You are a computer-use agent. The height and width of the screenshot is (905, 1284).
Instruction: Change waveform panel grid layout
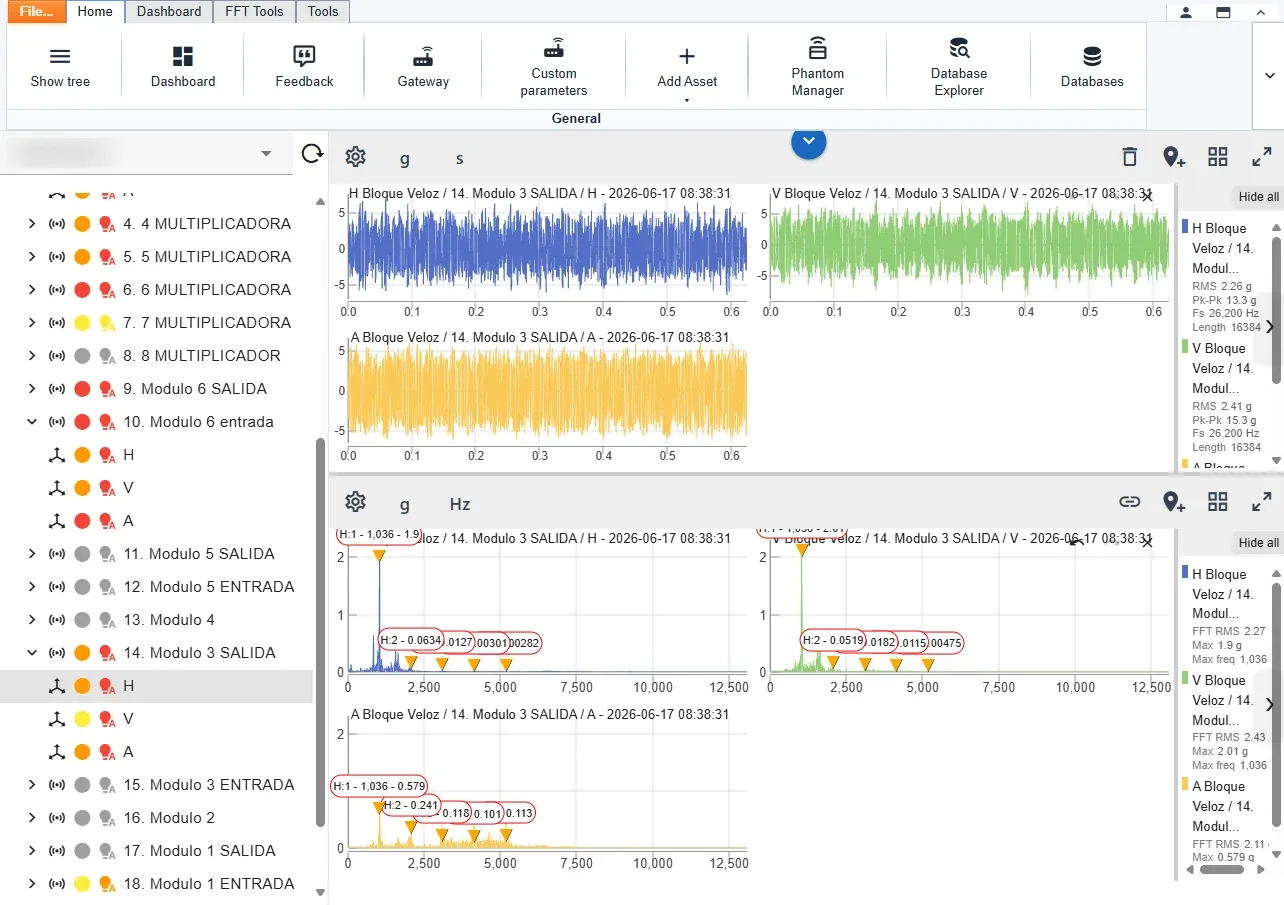pyautogui.click(x=1217, y=157)
